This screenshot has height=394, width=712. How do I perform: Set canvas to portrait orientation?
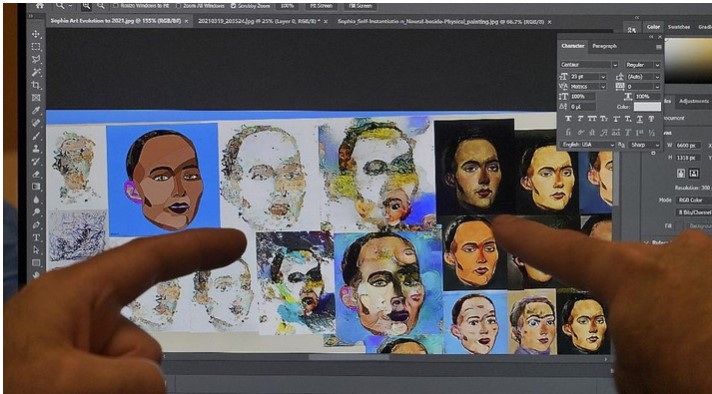coord(681,173)
